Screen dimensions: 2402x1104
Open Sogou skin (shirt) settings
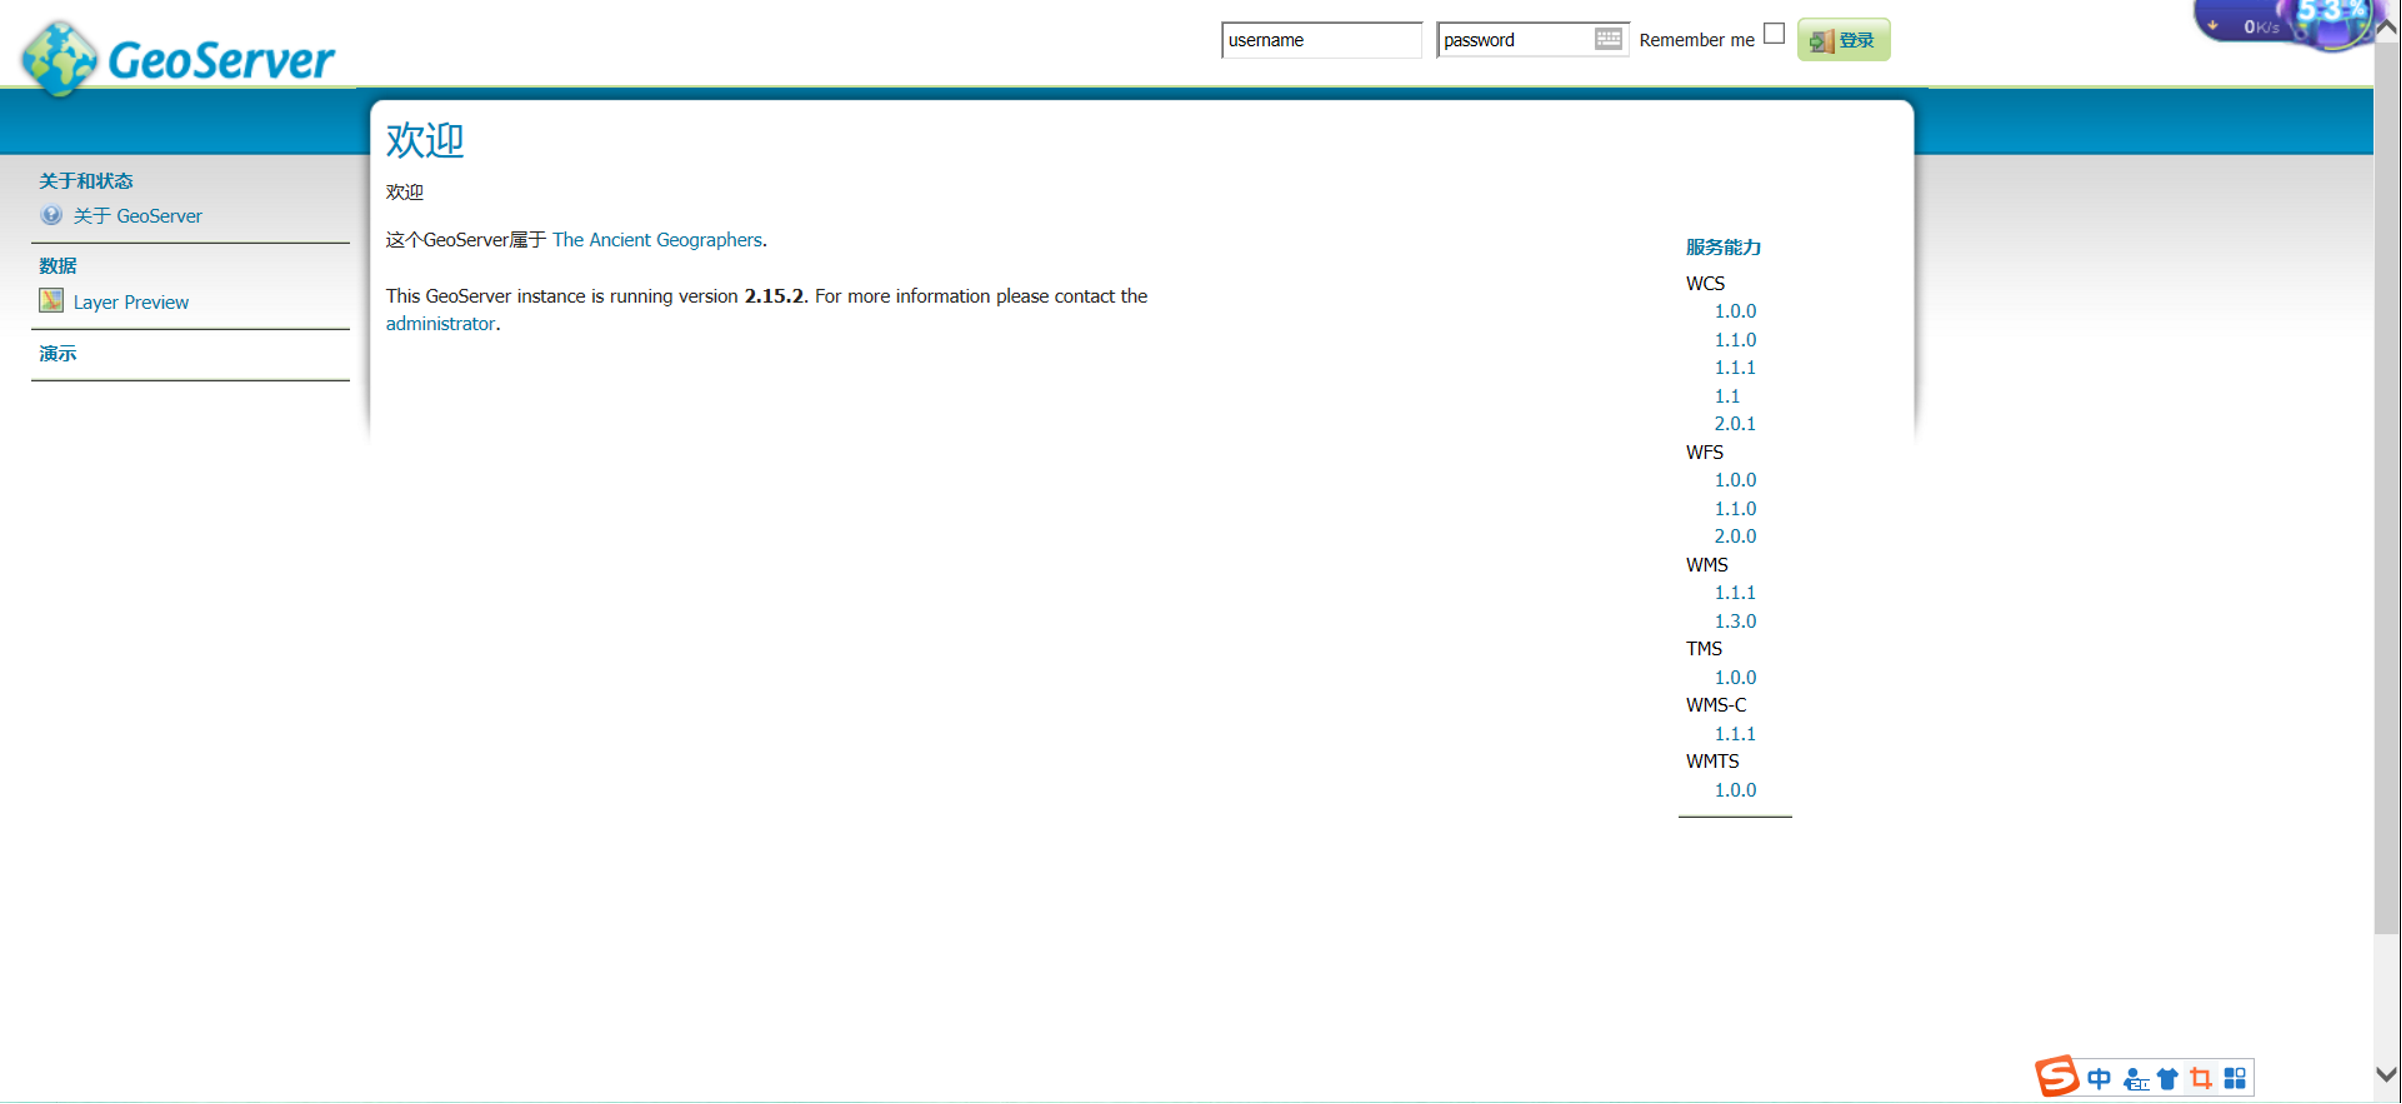point(2167,1077)
